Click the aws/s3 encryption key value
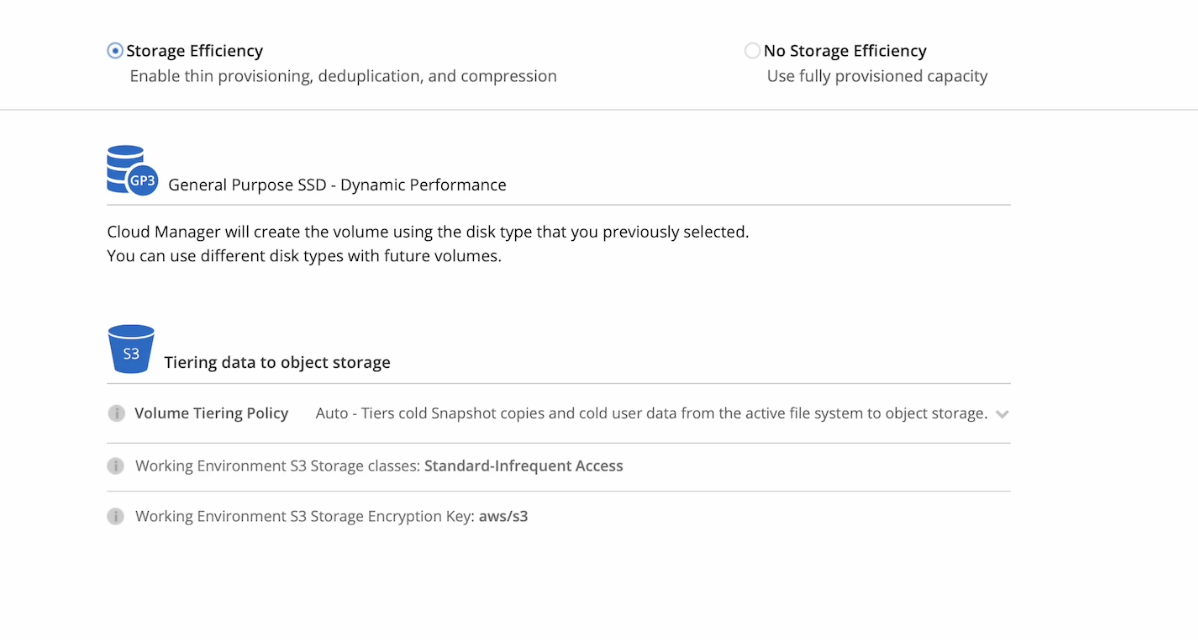 (x=503, y=516)
